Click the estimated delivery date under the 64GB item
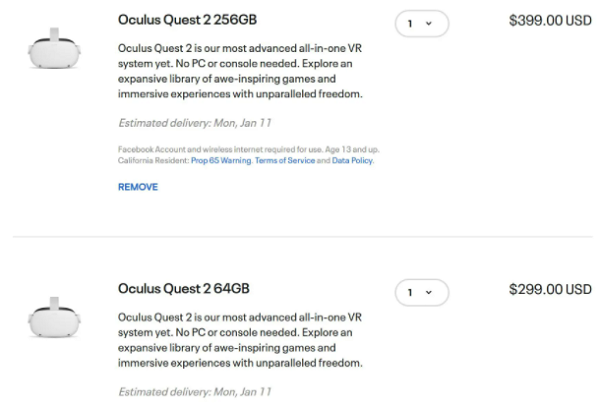The width and height of the screenshot is (600, 404). (195, 392)
